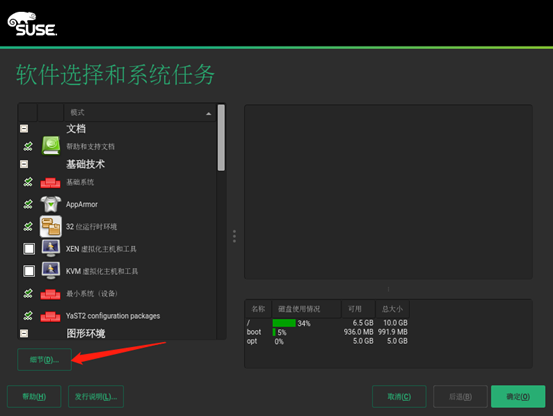This screenshot has width=553, height=416.
Task: Select the XEN 虚拟化主机和工具 row
Action: click(x=117, y=249)
